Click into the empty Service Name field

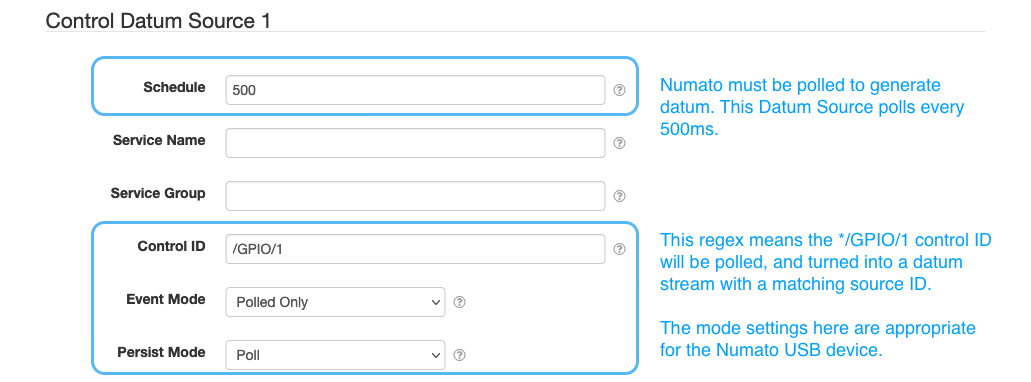click(x=415, y=143)
